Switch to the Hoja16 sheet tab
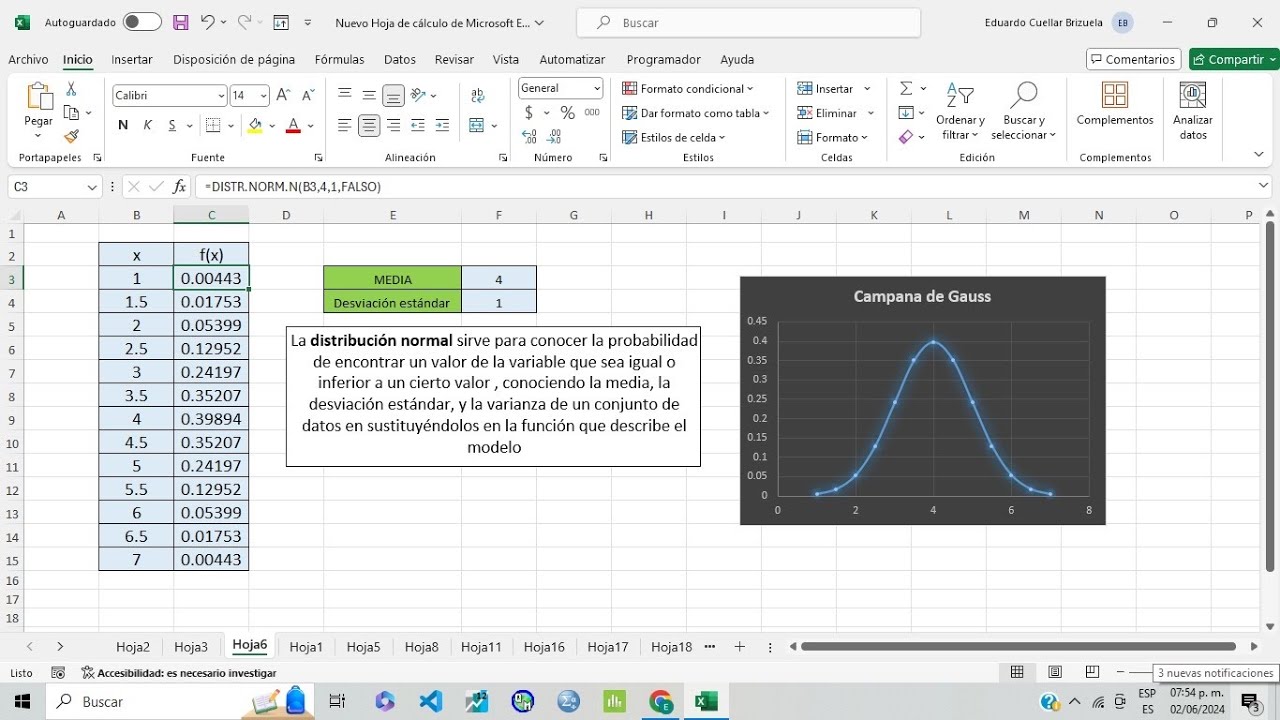 coord(544,647)
